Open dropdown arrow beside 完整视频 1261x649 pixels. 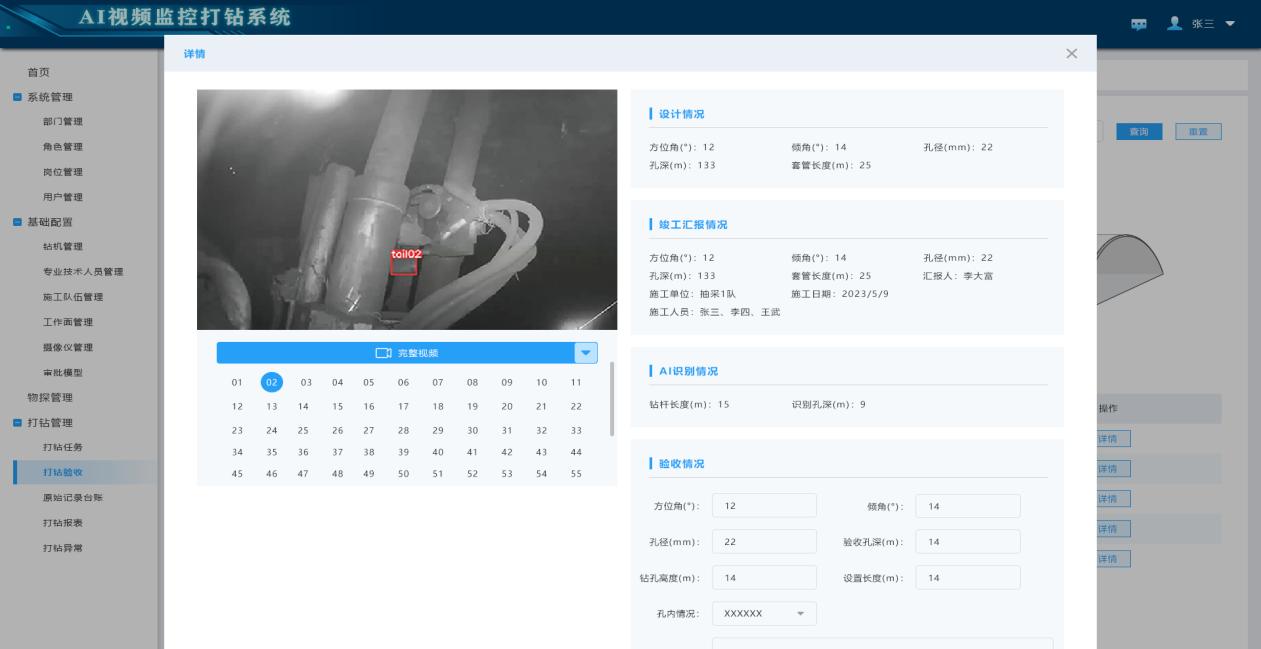tap(586, 353)
